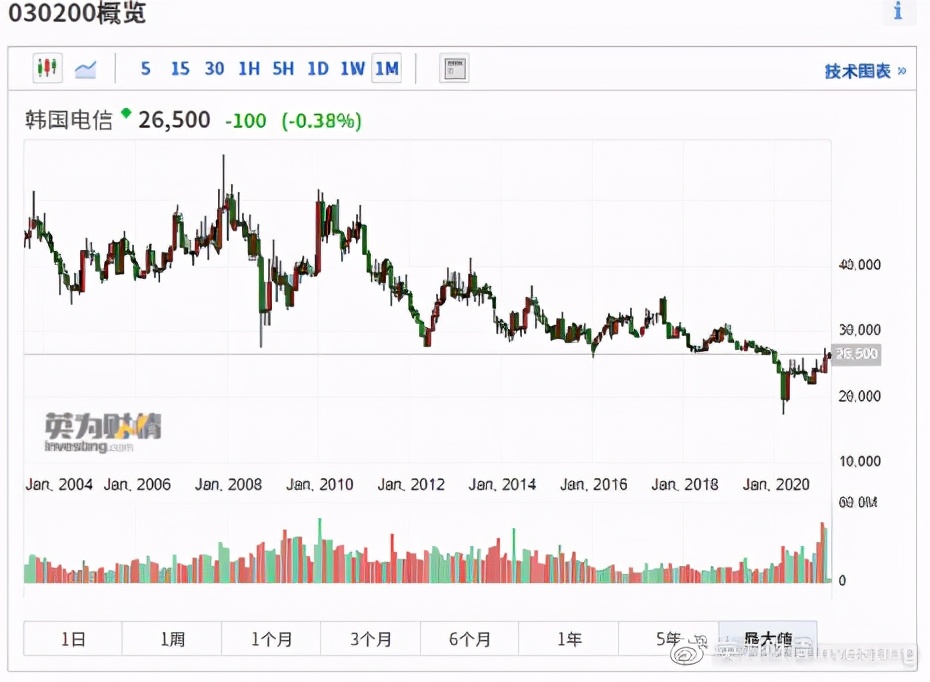Select the 1M monthly interval

coord(386,69)
